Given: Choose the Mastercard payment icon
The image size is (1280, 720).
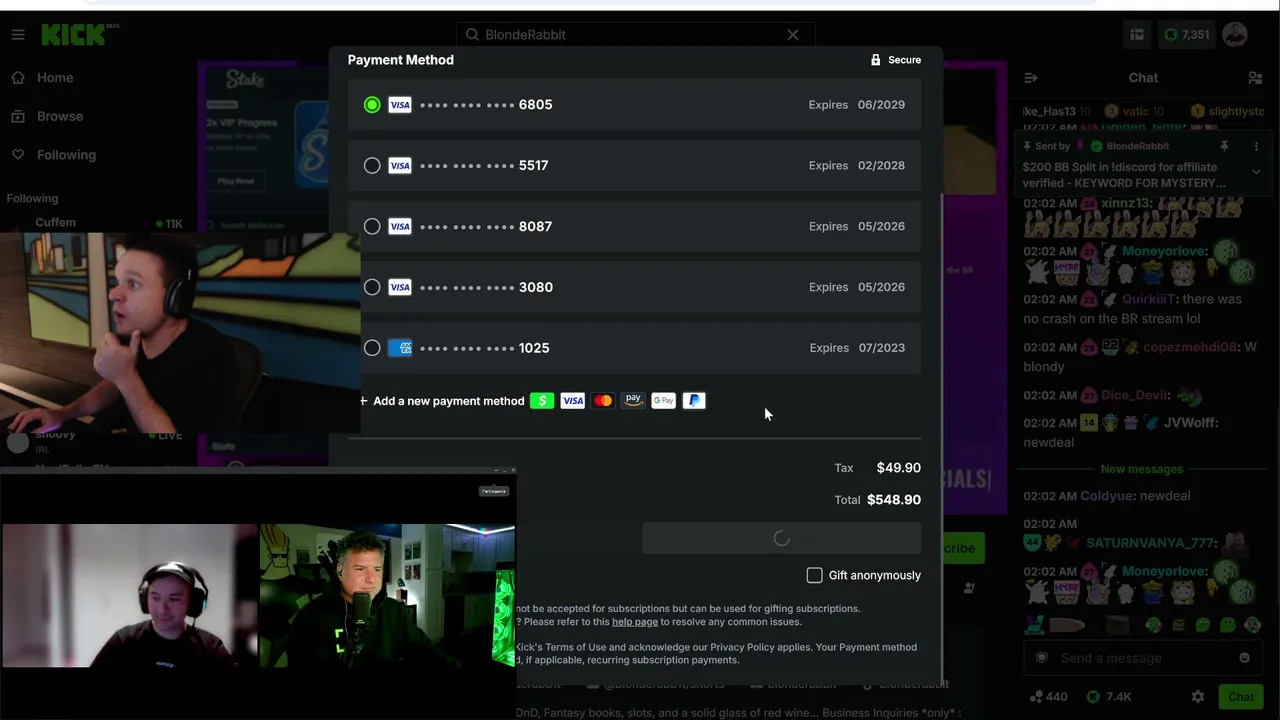Looking at the screenshot, I should [x=603, y=401].
